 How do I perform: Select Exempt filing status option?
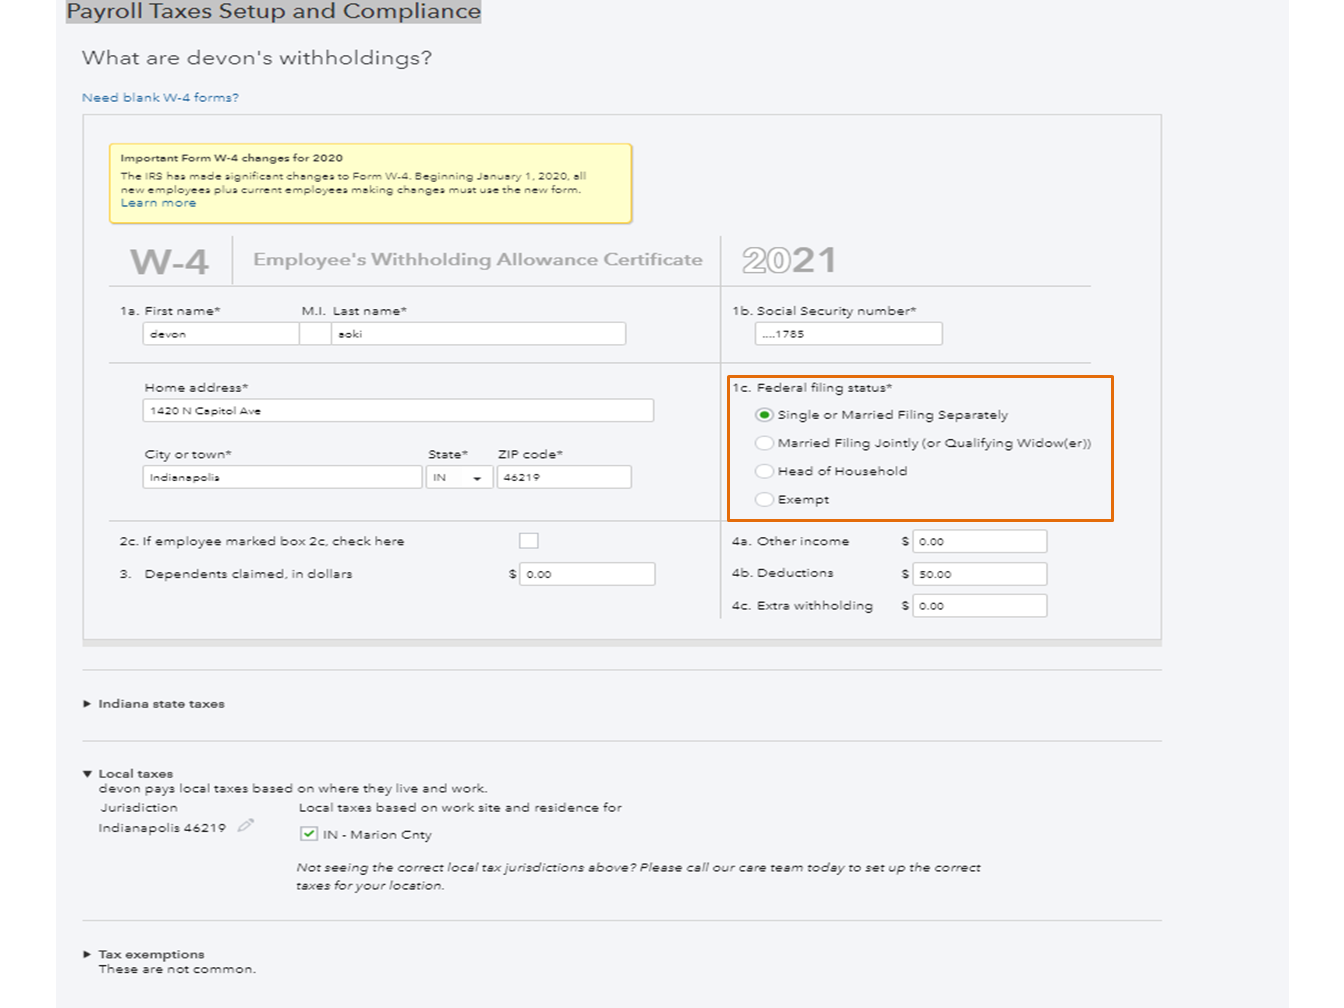[x=765, y=499]
